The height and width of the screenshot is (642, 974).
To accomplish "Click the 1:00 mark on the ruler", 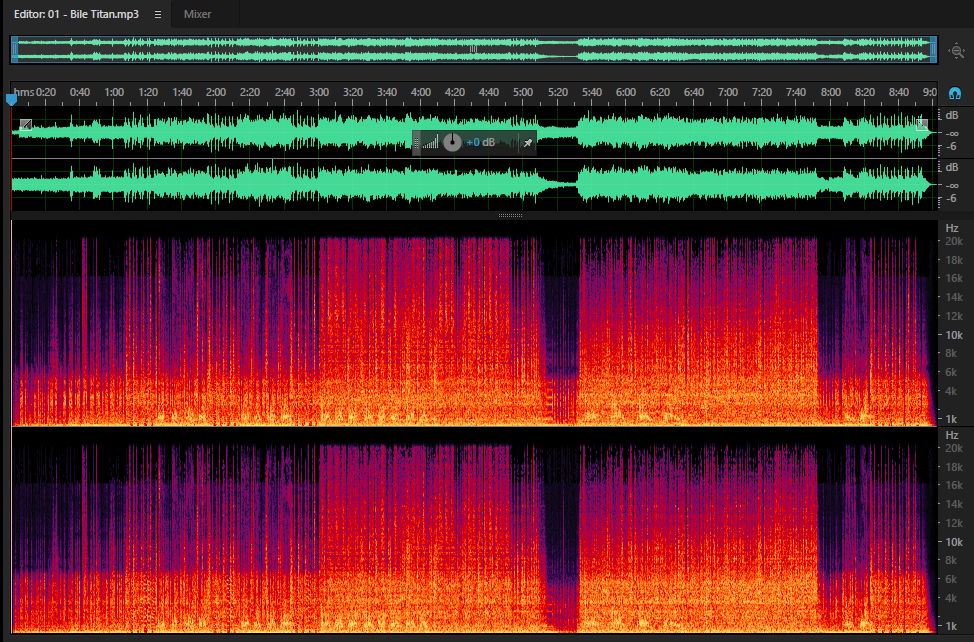I will (x=114, y=93).
